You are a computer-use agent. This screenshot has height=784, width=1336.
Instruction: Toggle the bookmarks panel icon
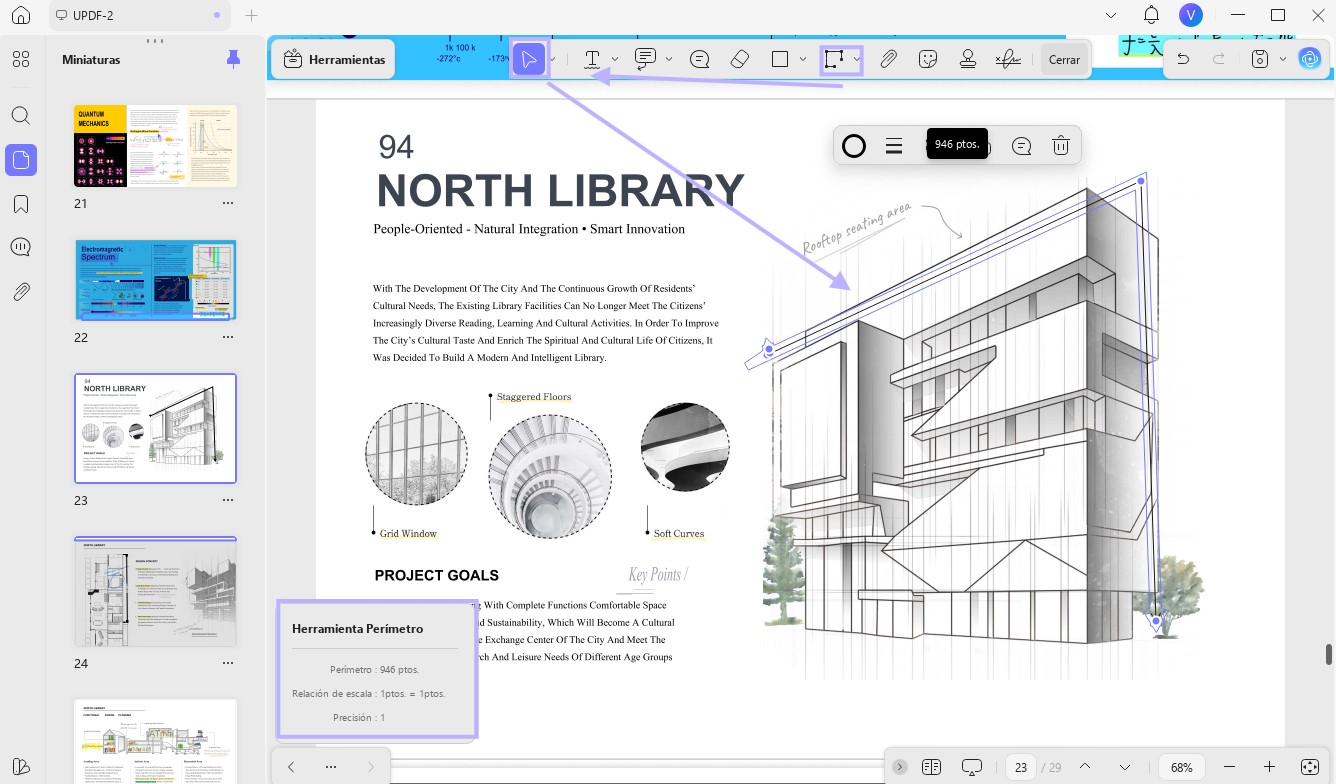[20, 204]
